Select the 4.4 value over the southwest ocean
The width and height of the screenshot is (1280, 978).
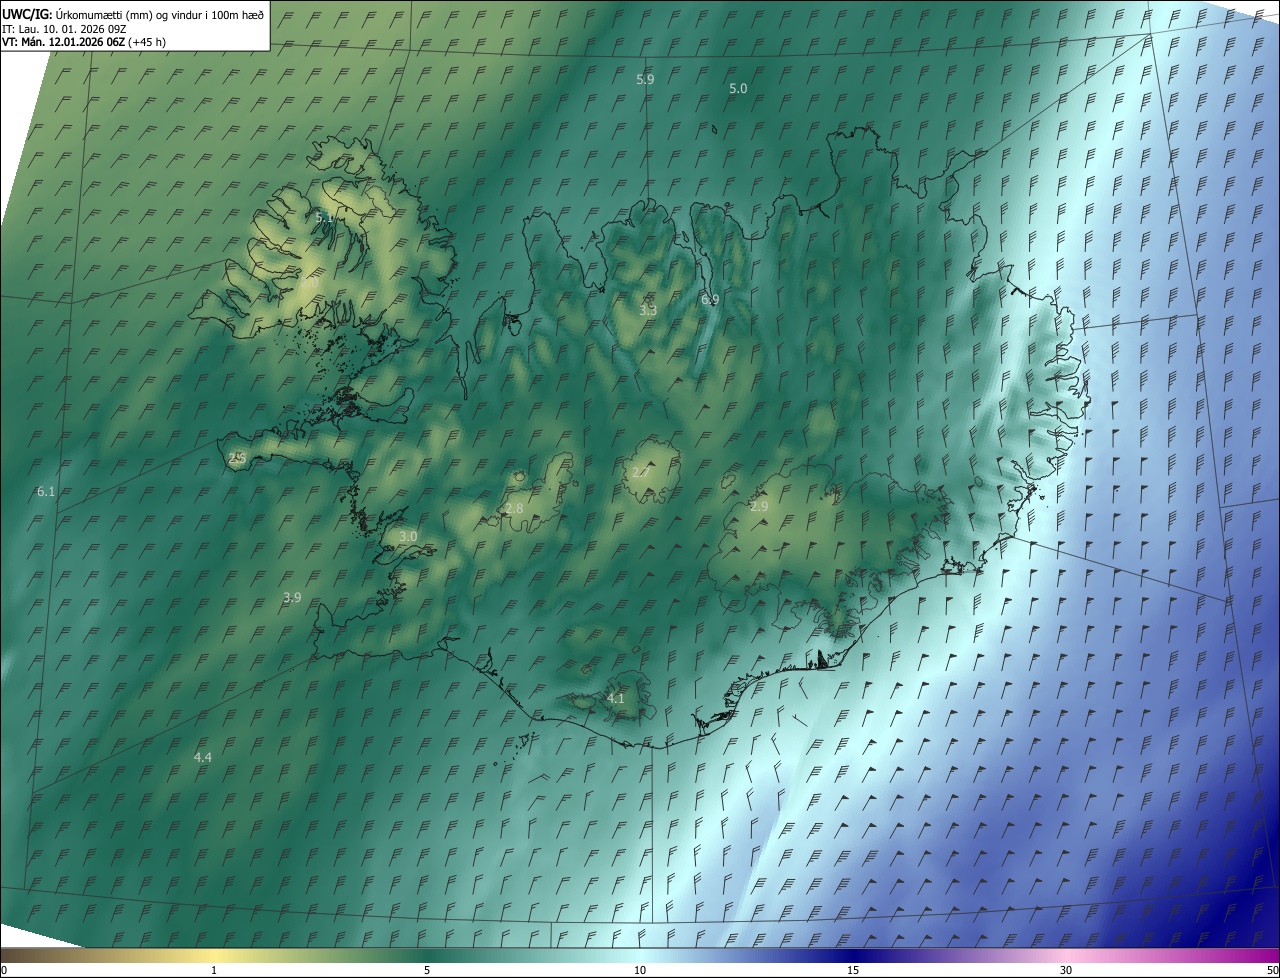[203, 758]
